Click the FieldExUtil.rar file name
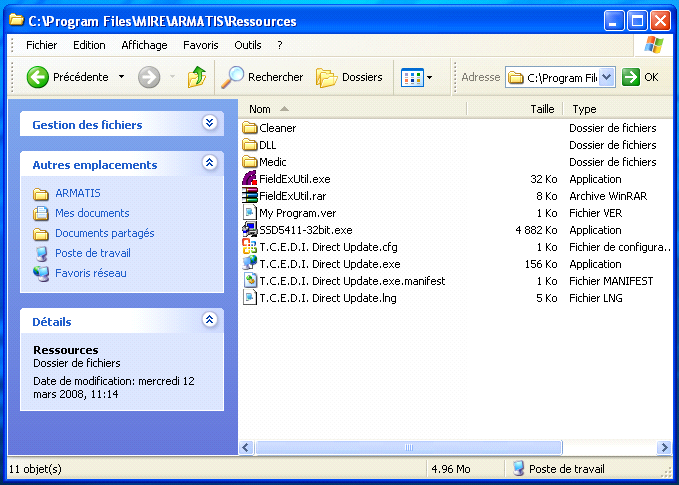 point(293,196)
